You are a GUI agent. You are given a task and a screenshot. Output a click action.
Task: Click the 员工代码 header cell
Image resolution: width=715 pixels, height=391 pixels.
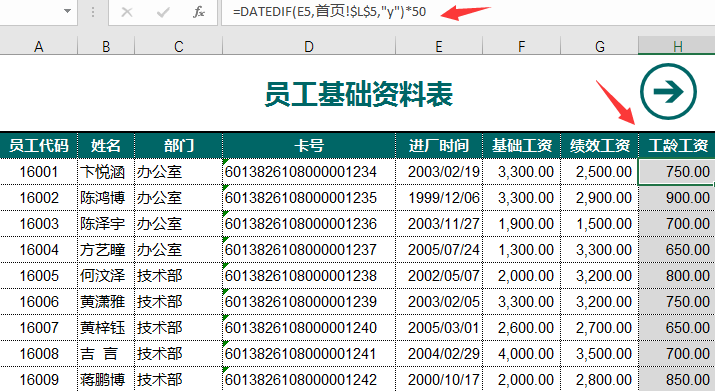(39, 146)
